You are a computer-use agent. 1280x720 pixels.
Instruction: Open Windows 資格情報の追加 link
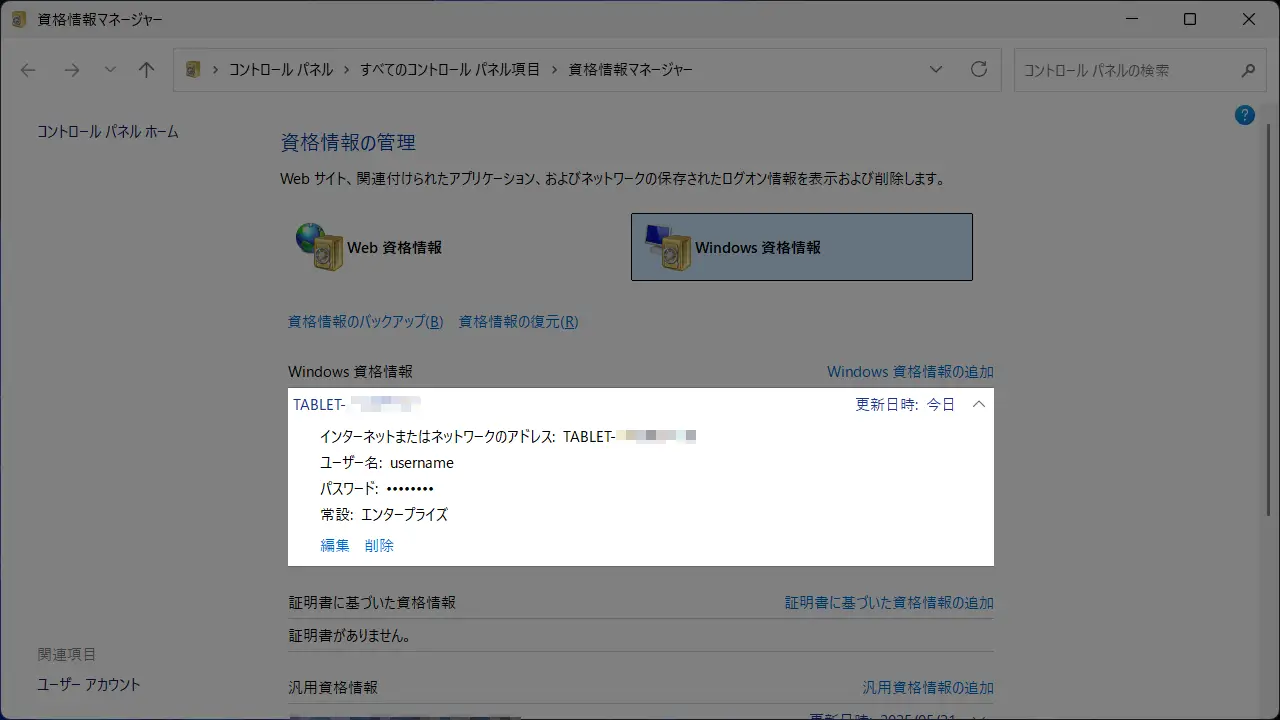(x=909, y=372)
